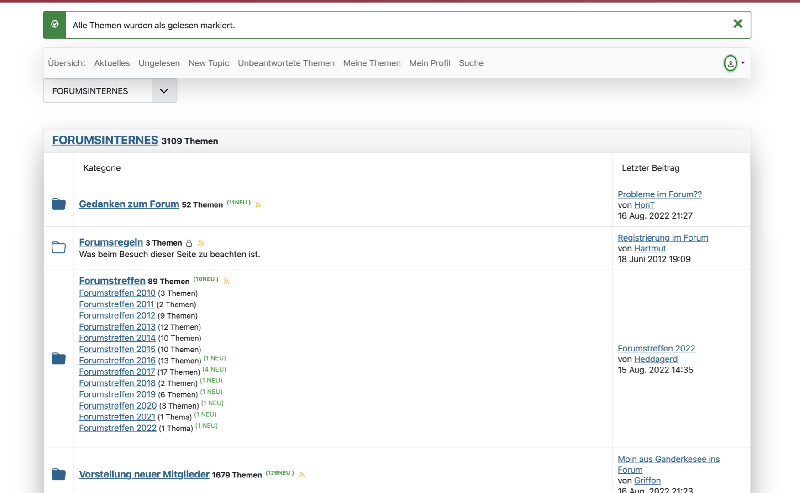Click green checkmark icon in notification banner
This screenshot has width=800, height=493.
tap(54, 24)
